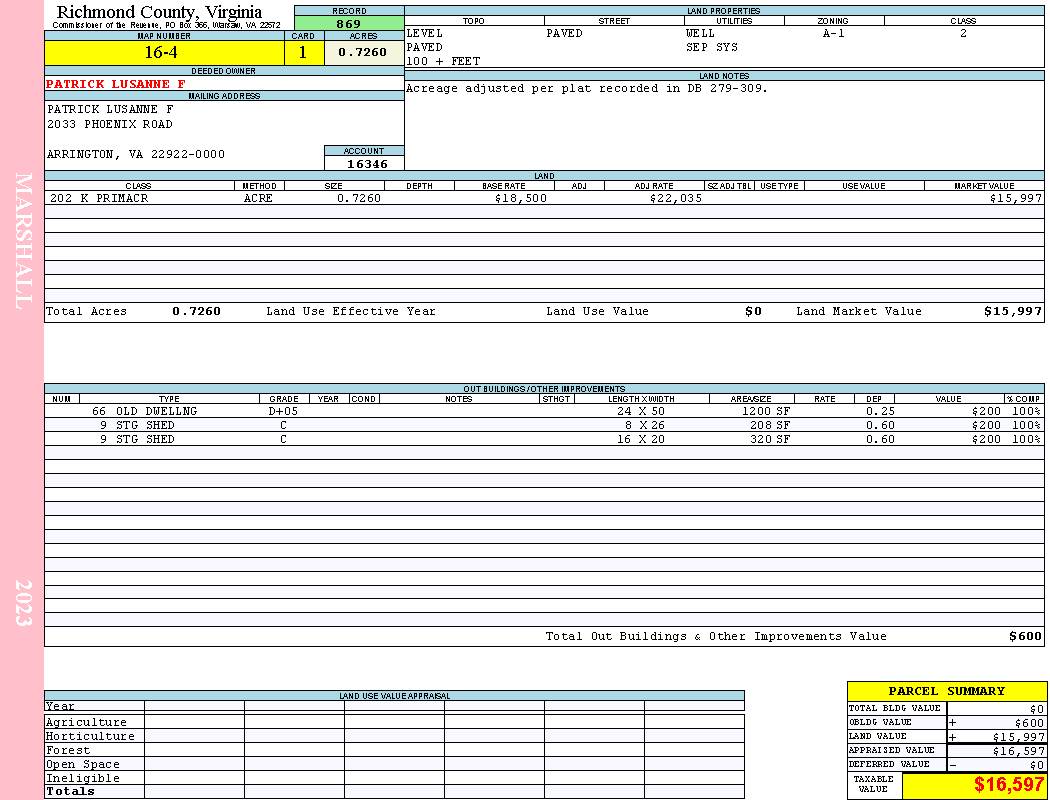Click the OUT BUILDINGS/OTHER IMPROVEMENTS header
Viewport: 1050px width, 800px height.
[x=544, y=389]
